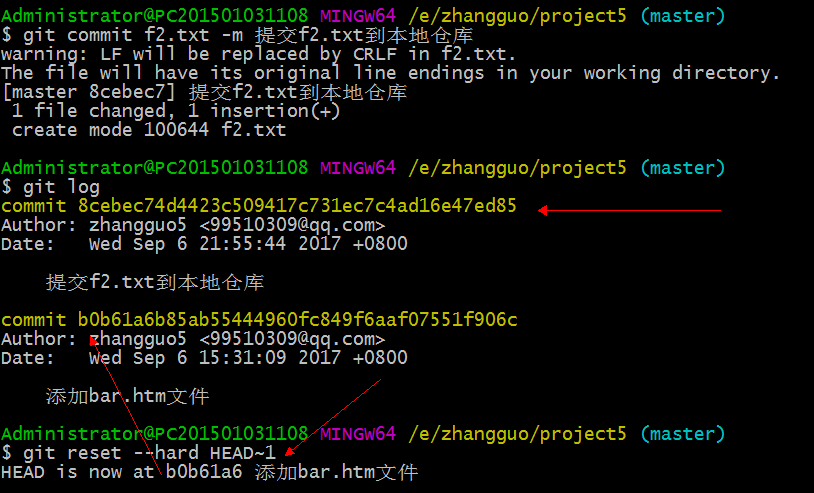Click the date line showing 21:55:44
Viewport: 814px width, 493px height.
[204, 244]
